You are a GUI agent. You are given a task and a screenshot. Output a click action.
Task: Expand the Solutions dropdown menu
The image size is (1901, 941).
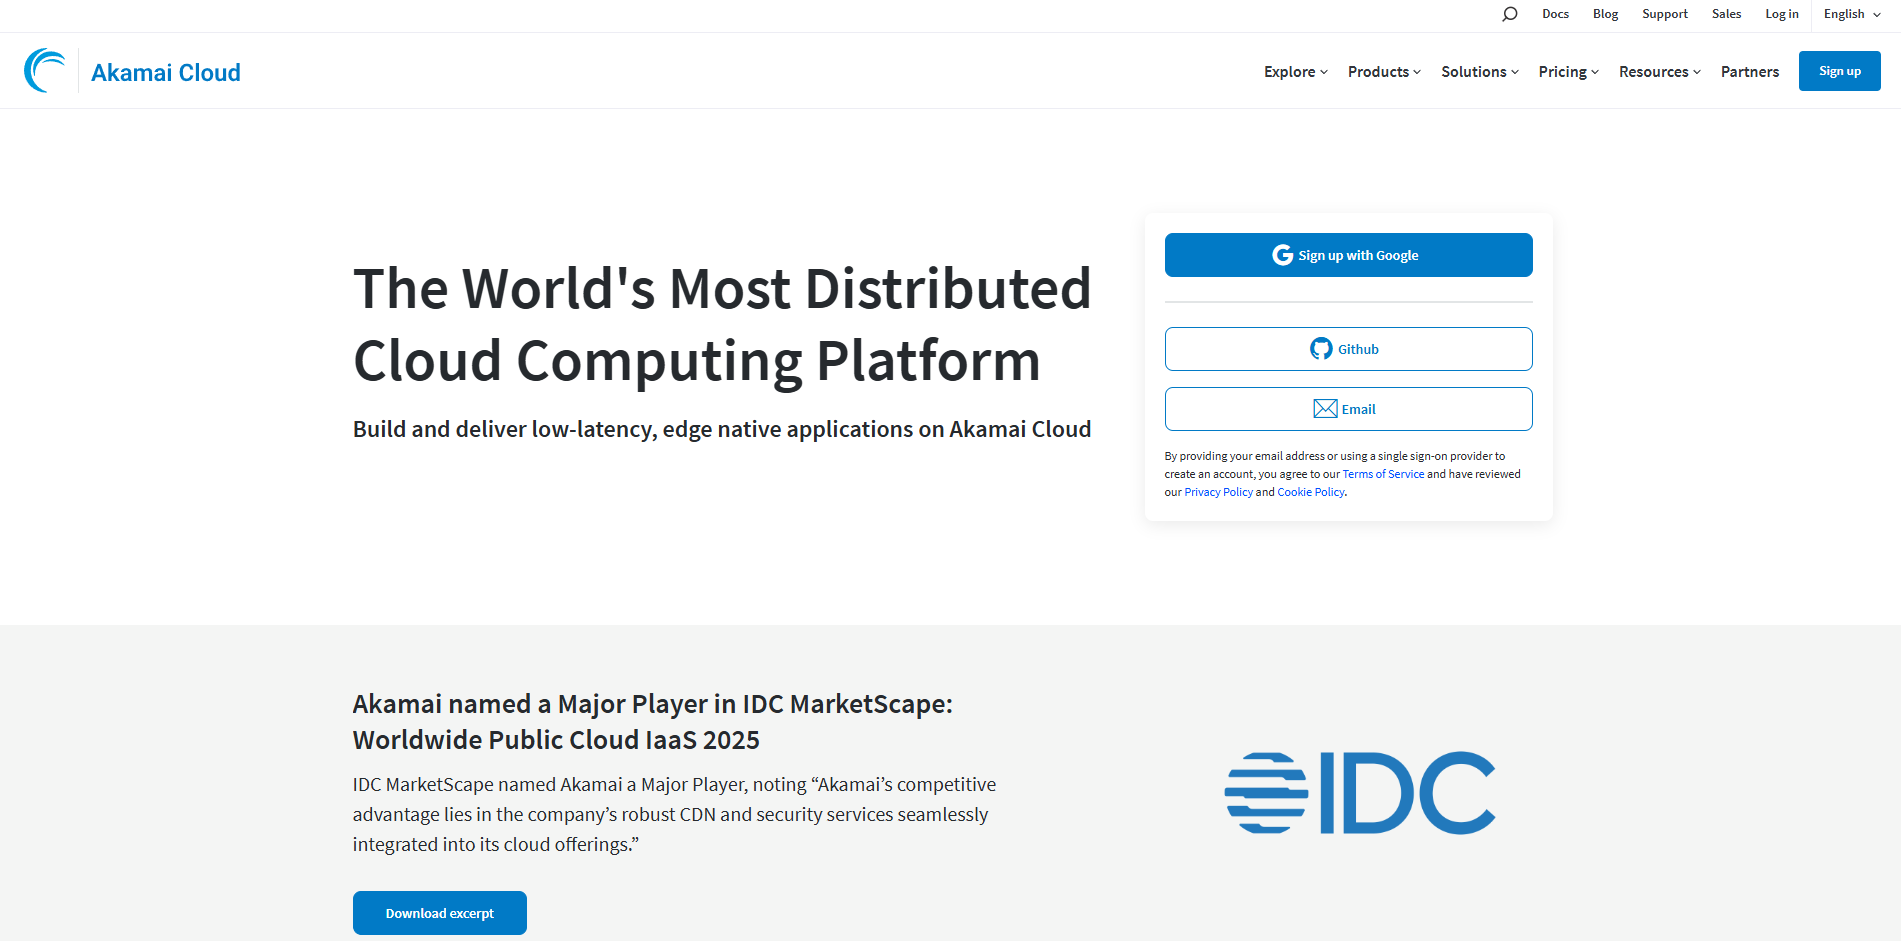1480,72
